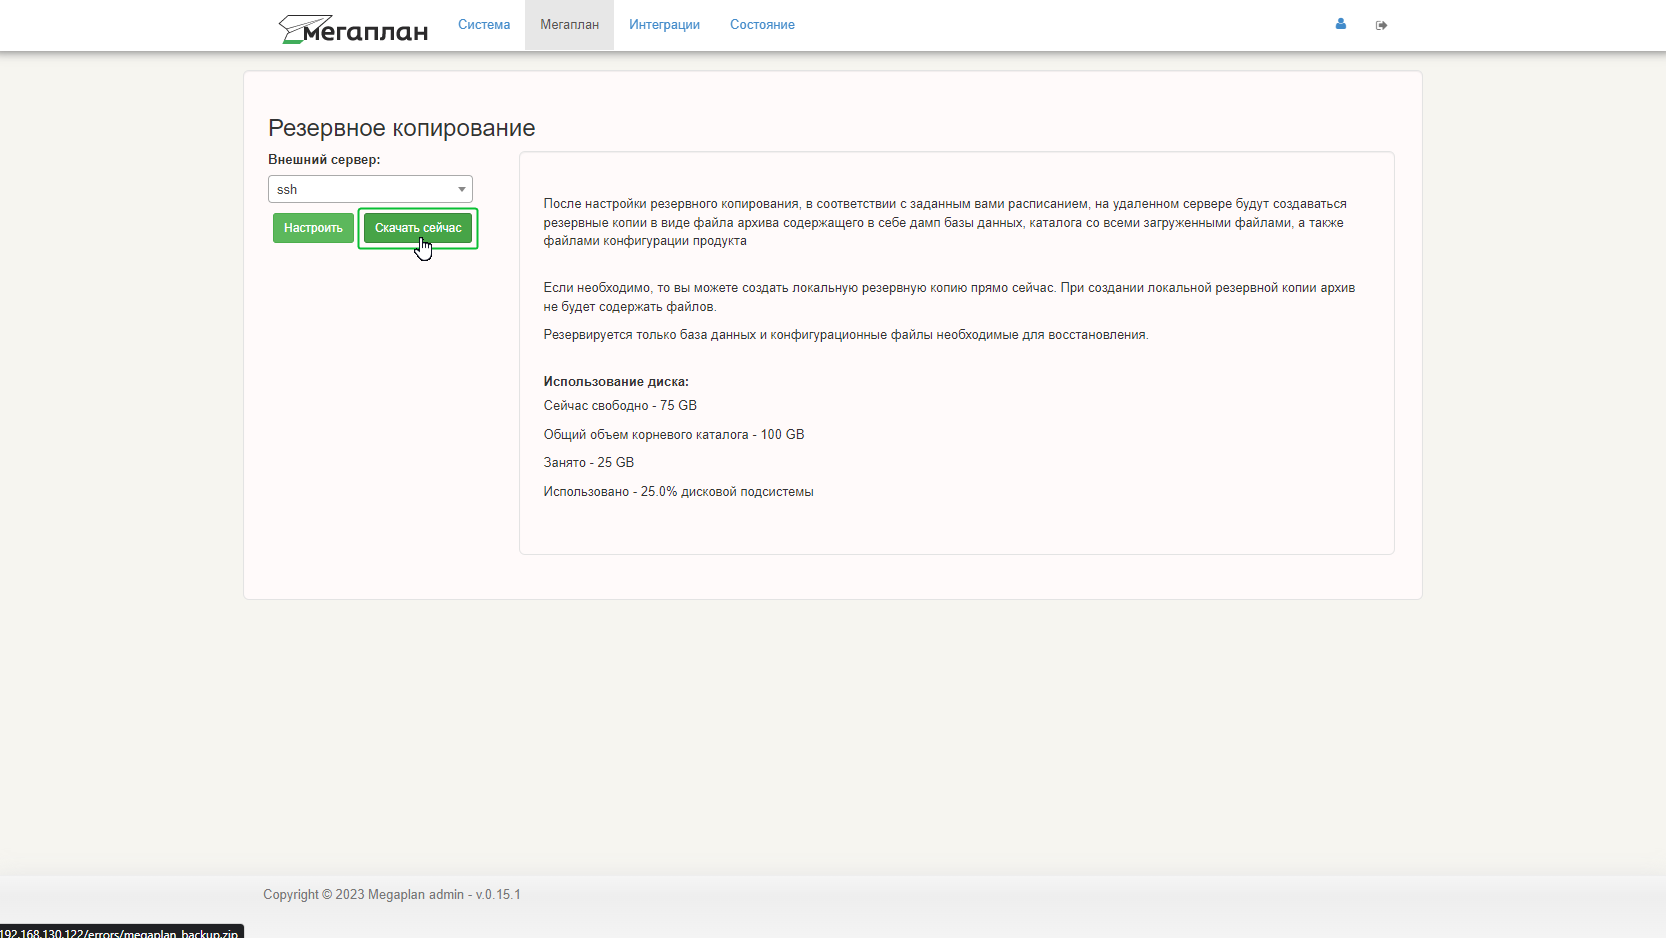This screenshot has height=938, width=1666.
Task: Expand the Внешний сервер ssh dropdown
Action: click(370, 189)
